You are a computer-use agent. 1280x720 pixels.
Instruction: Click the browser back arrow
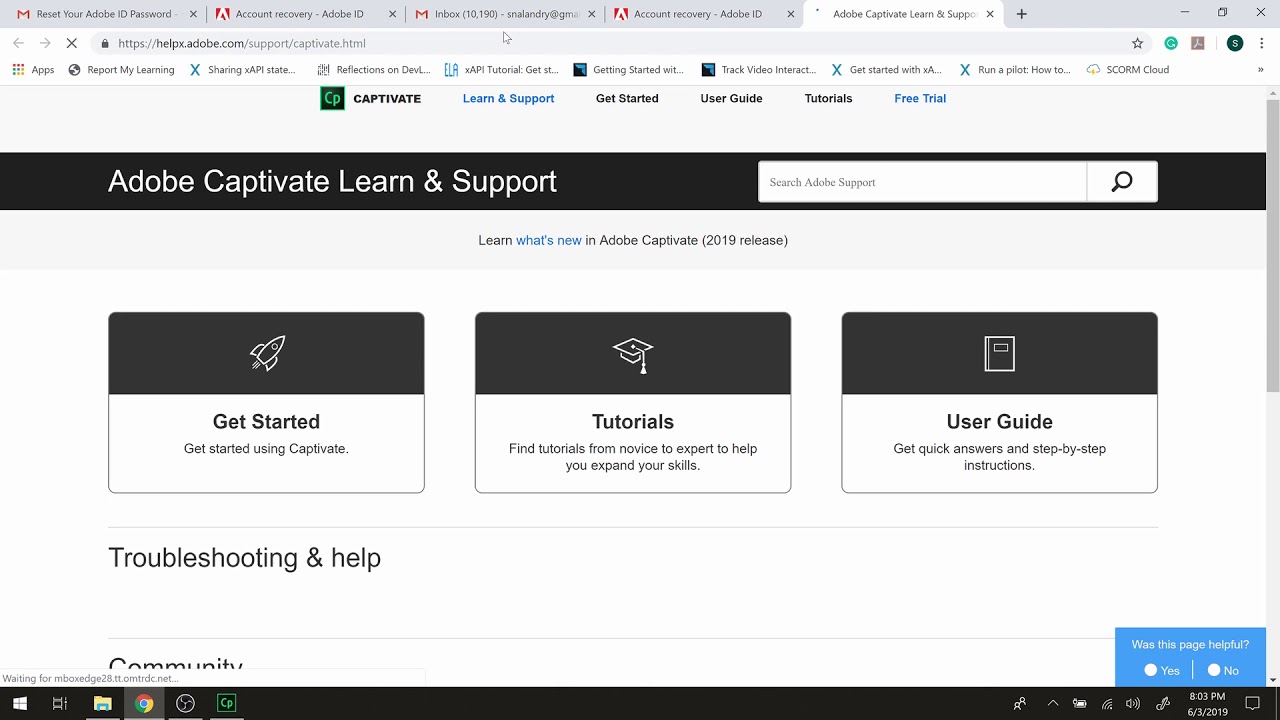pyautogui.click(x=18, y=43)
